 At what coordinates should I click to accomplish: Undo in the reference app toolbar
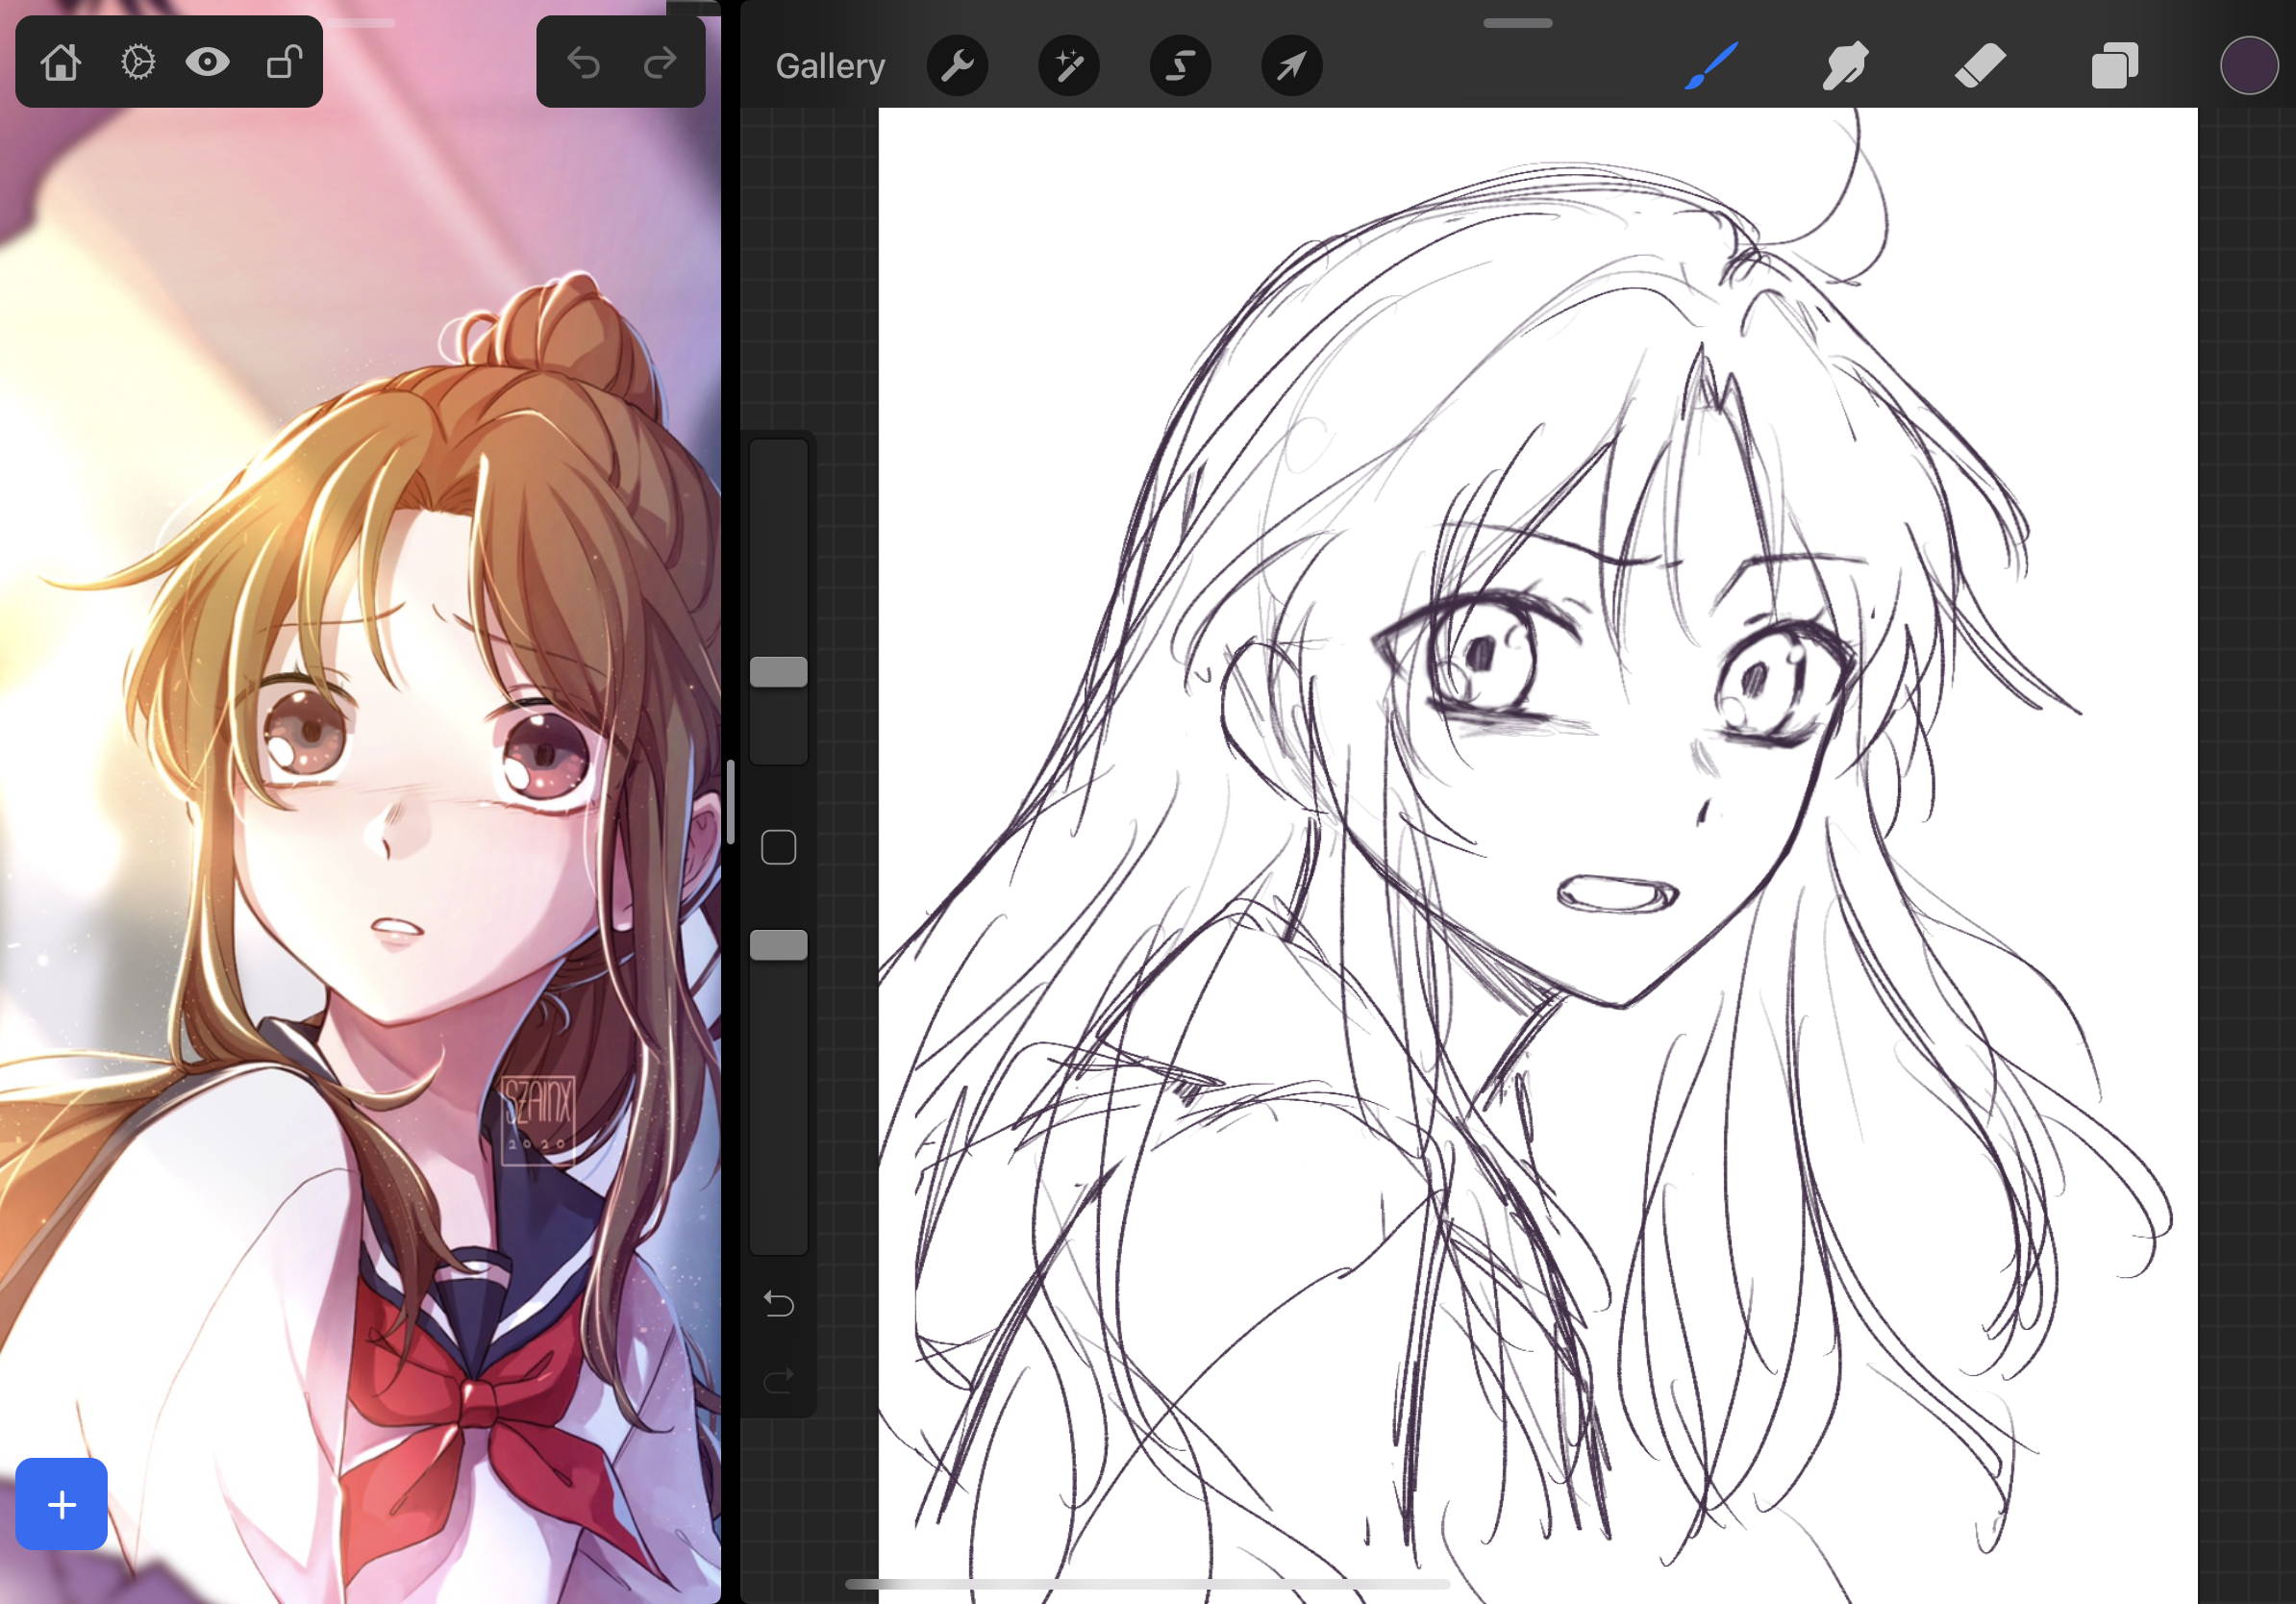click(583, 64)
